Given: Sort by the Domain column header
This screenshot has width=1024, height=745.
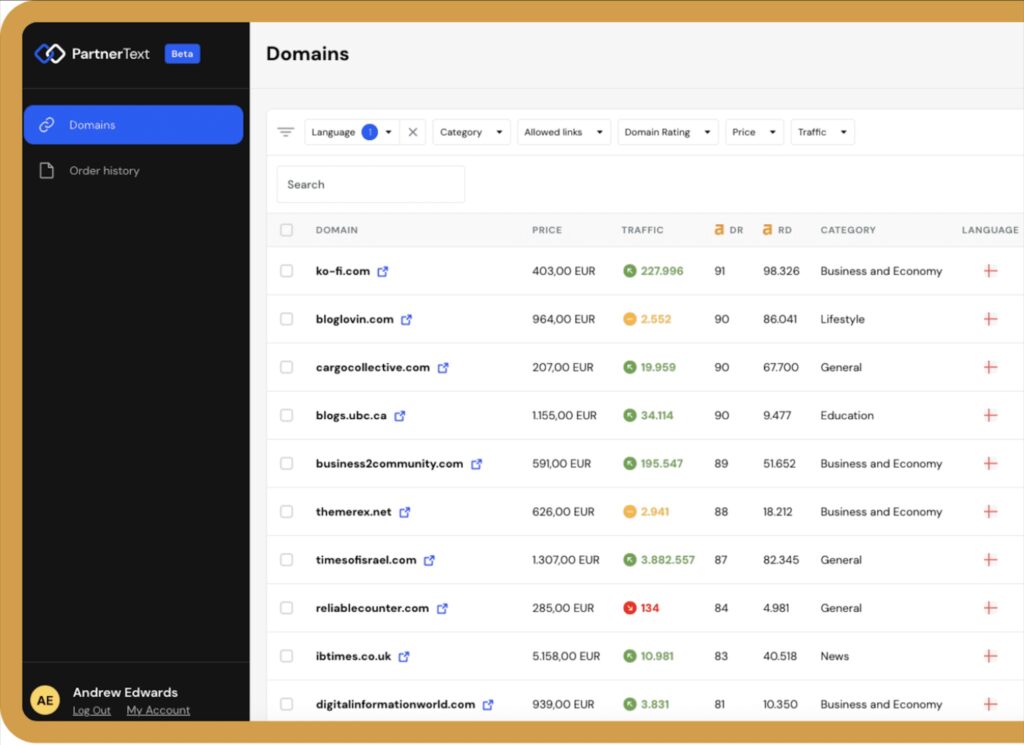Looking at the screenshot, I should [336, 230].
